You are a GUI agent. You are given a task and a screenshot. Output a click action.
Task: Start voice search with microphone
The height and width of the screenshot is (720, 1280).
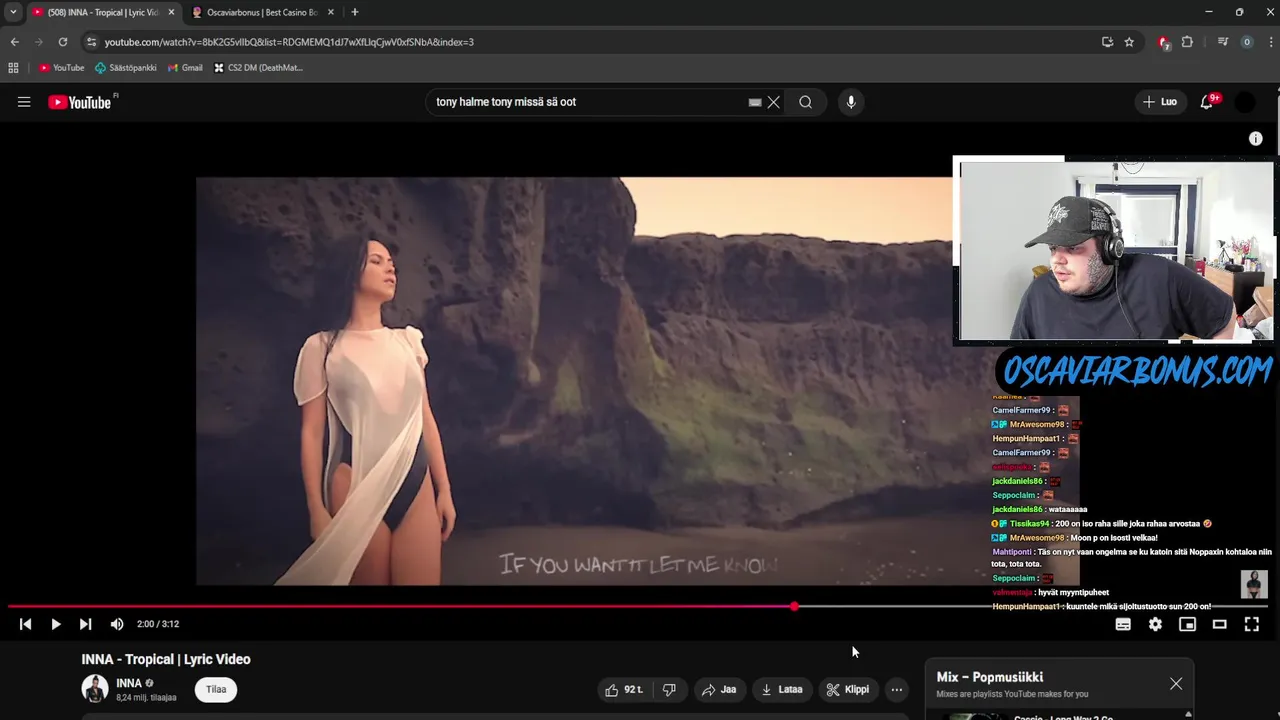(851, 102)
